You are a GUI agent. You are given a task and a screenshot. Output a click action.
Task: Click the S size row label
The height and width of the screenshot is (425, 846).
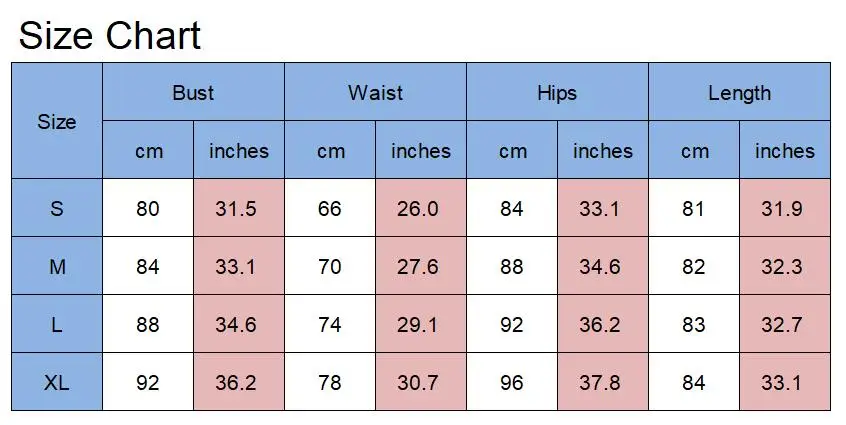57,208
